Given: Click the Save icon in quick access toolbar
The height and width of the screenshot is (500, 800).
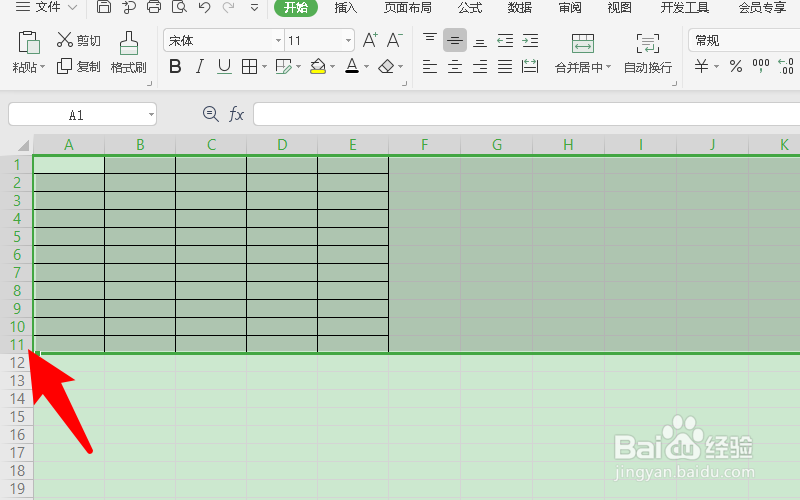Looking at the screenshot, I should [x=104, y=7].
